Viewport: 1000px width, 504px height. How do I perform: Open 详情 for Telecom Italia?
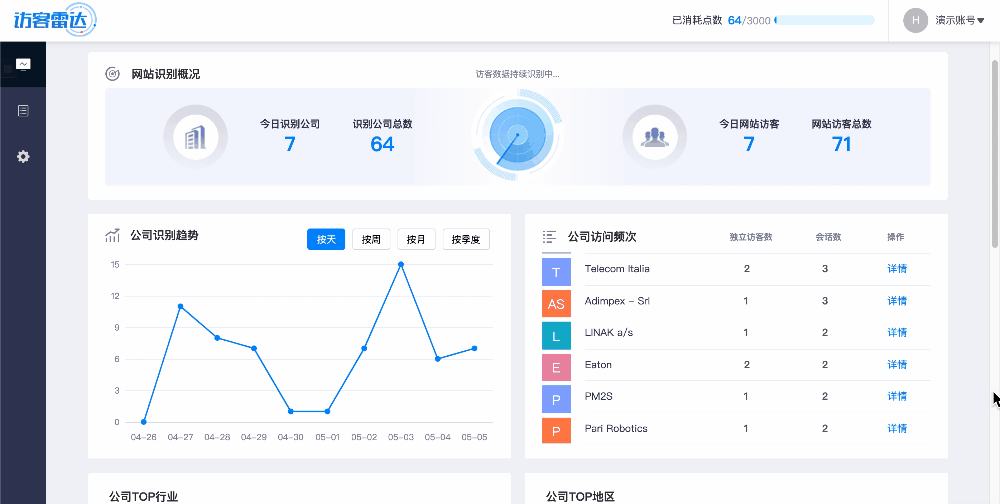point(897,269)
